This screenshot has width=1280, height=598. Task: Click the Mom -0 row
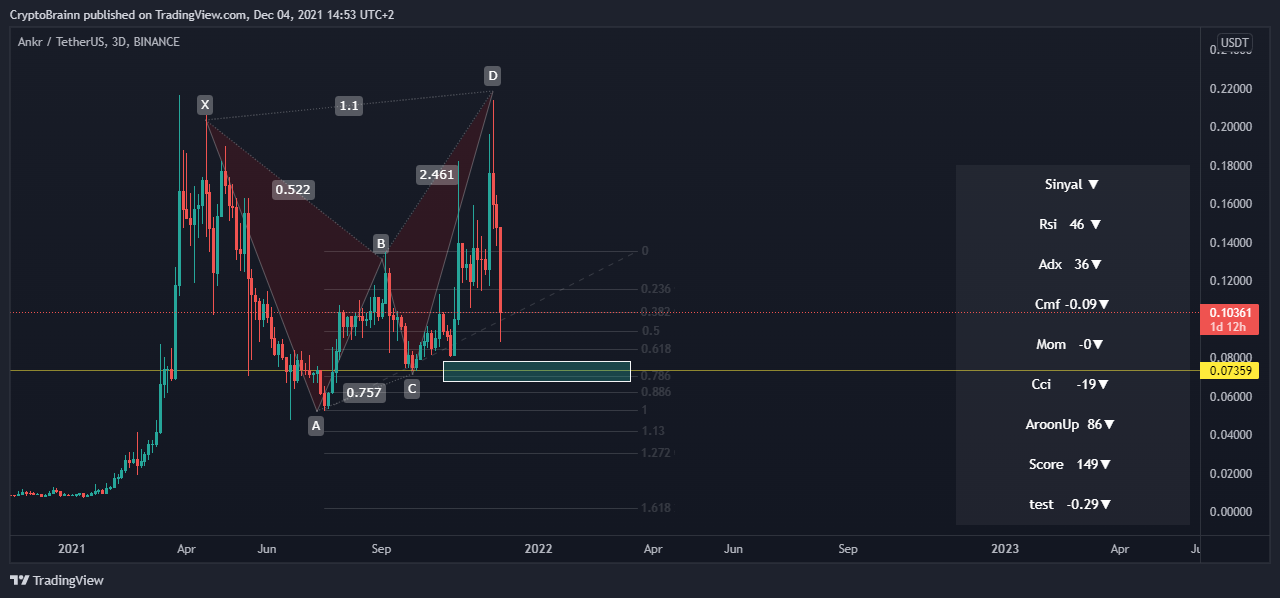click(1072, 345)
